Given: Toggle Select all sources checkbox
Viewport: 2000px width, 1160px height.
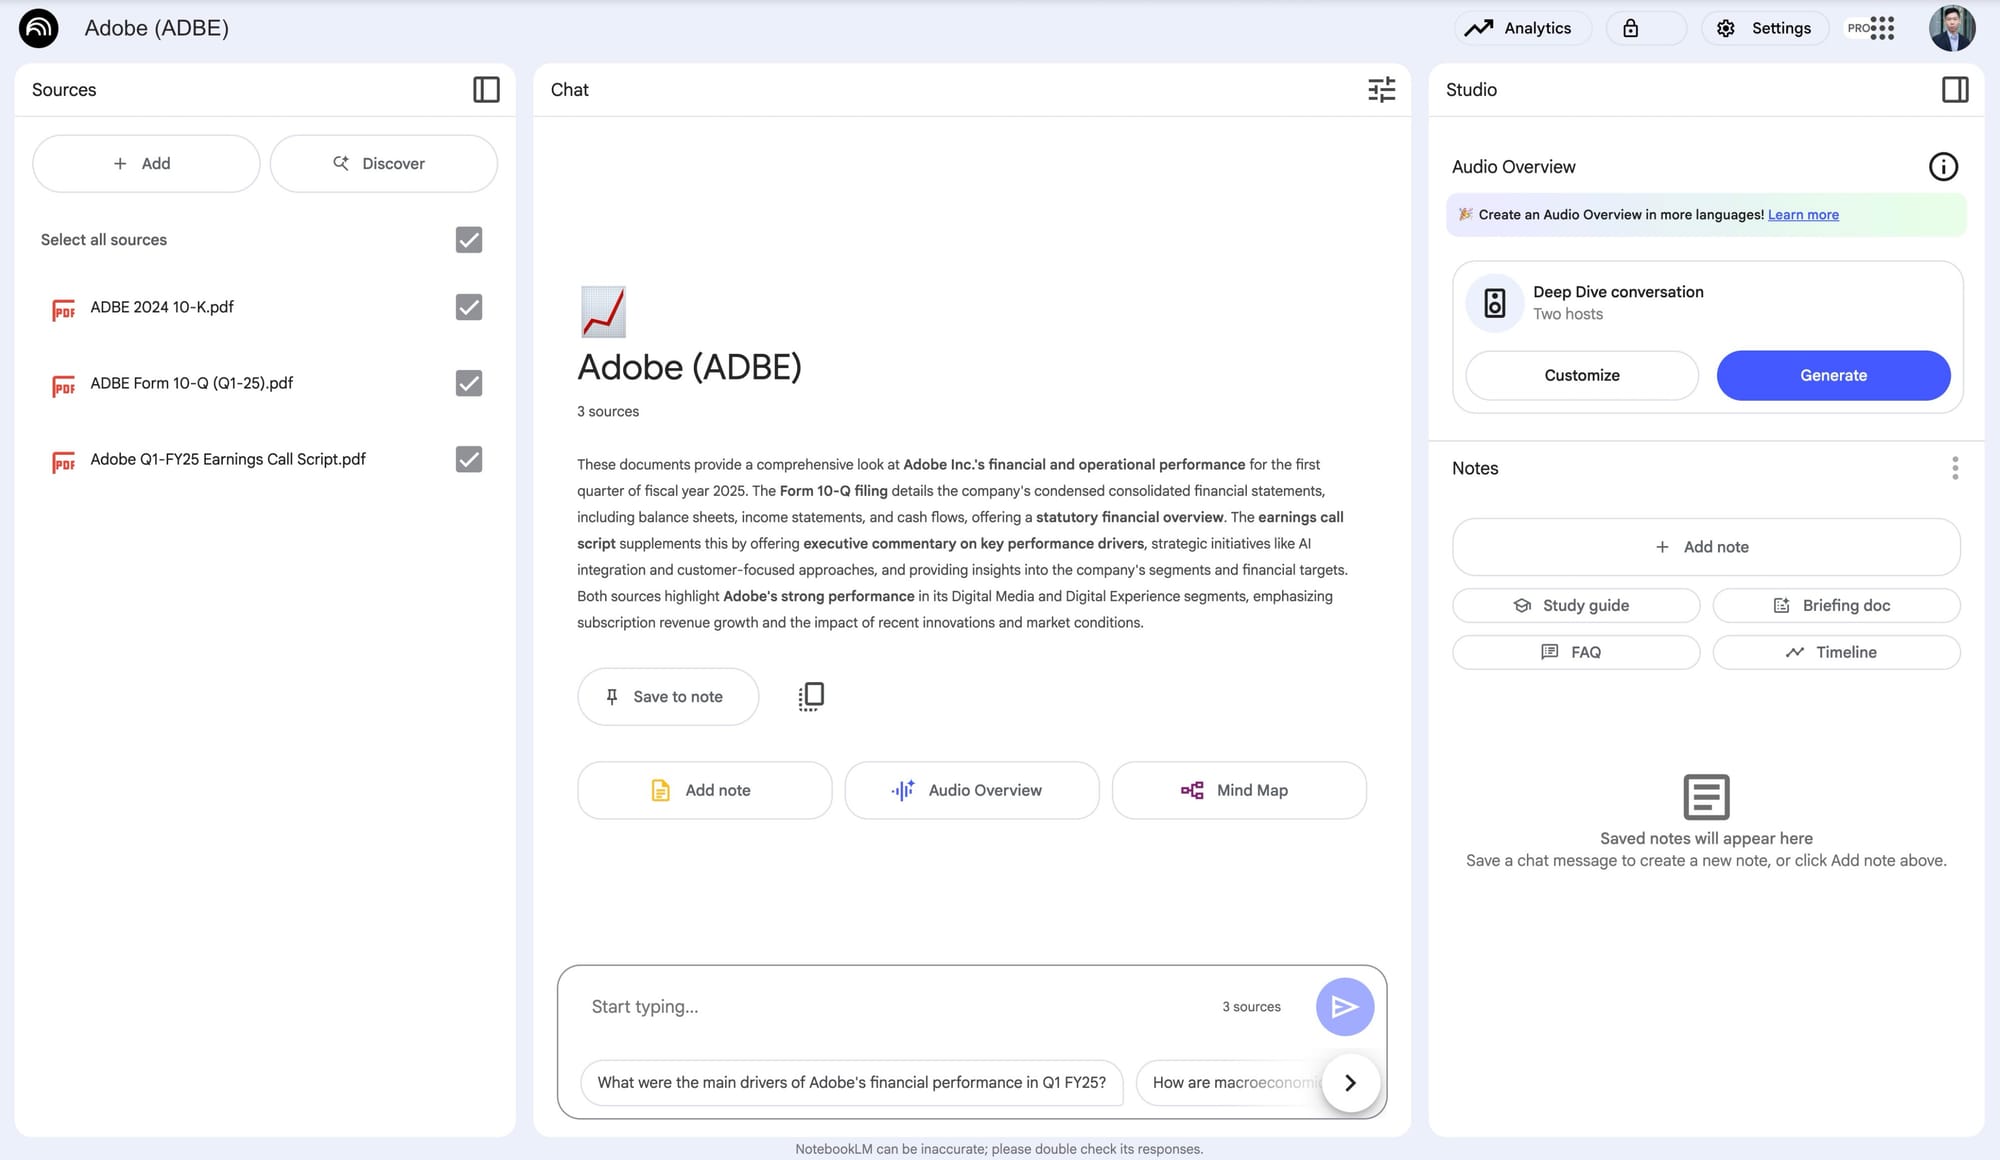Looking at the screenshot, I should click(x=469, y=240).
